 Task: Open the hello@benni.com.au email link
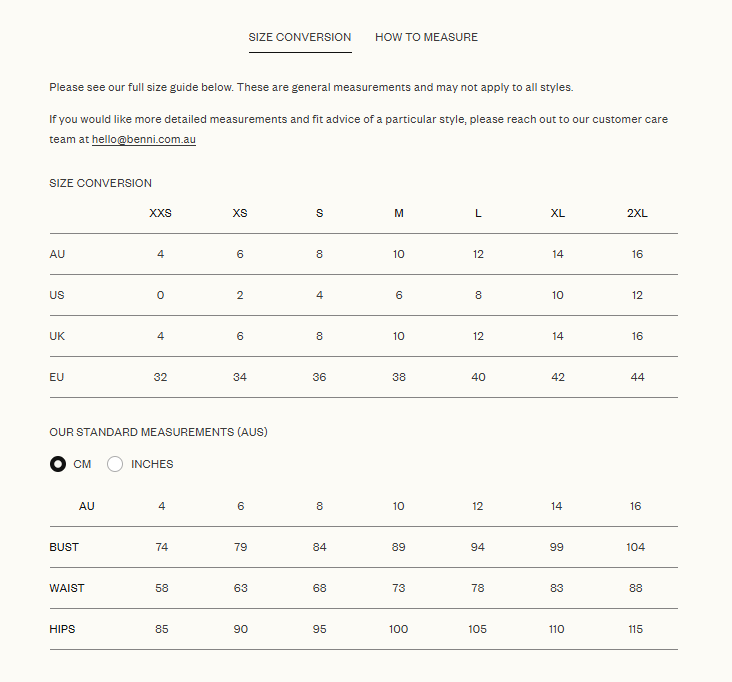(x=144, y=139)
